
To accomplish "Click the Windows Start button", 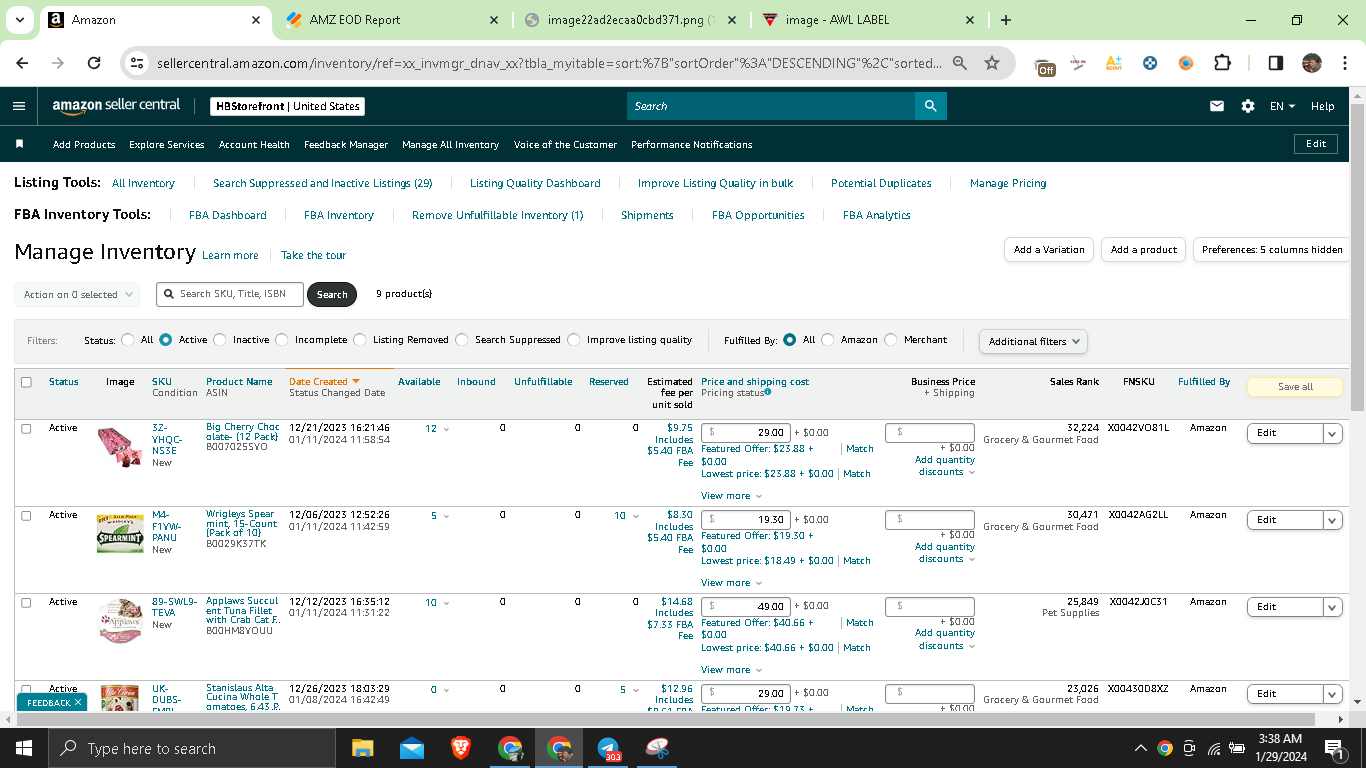I will [24, 748].
